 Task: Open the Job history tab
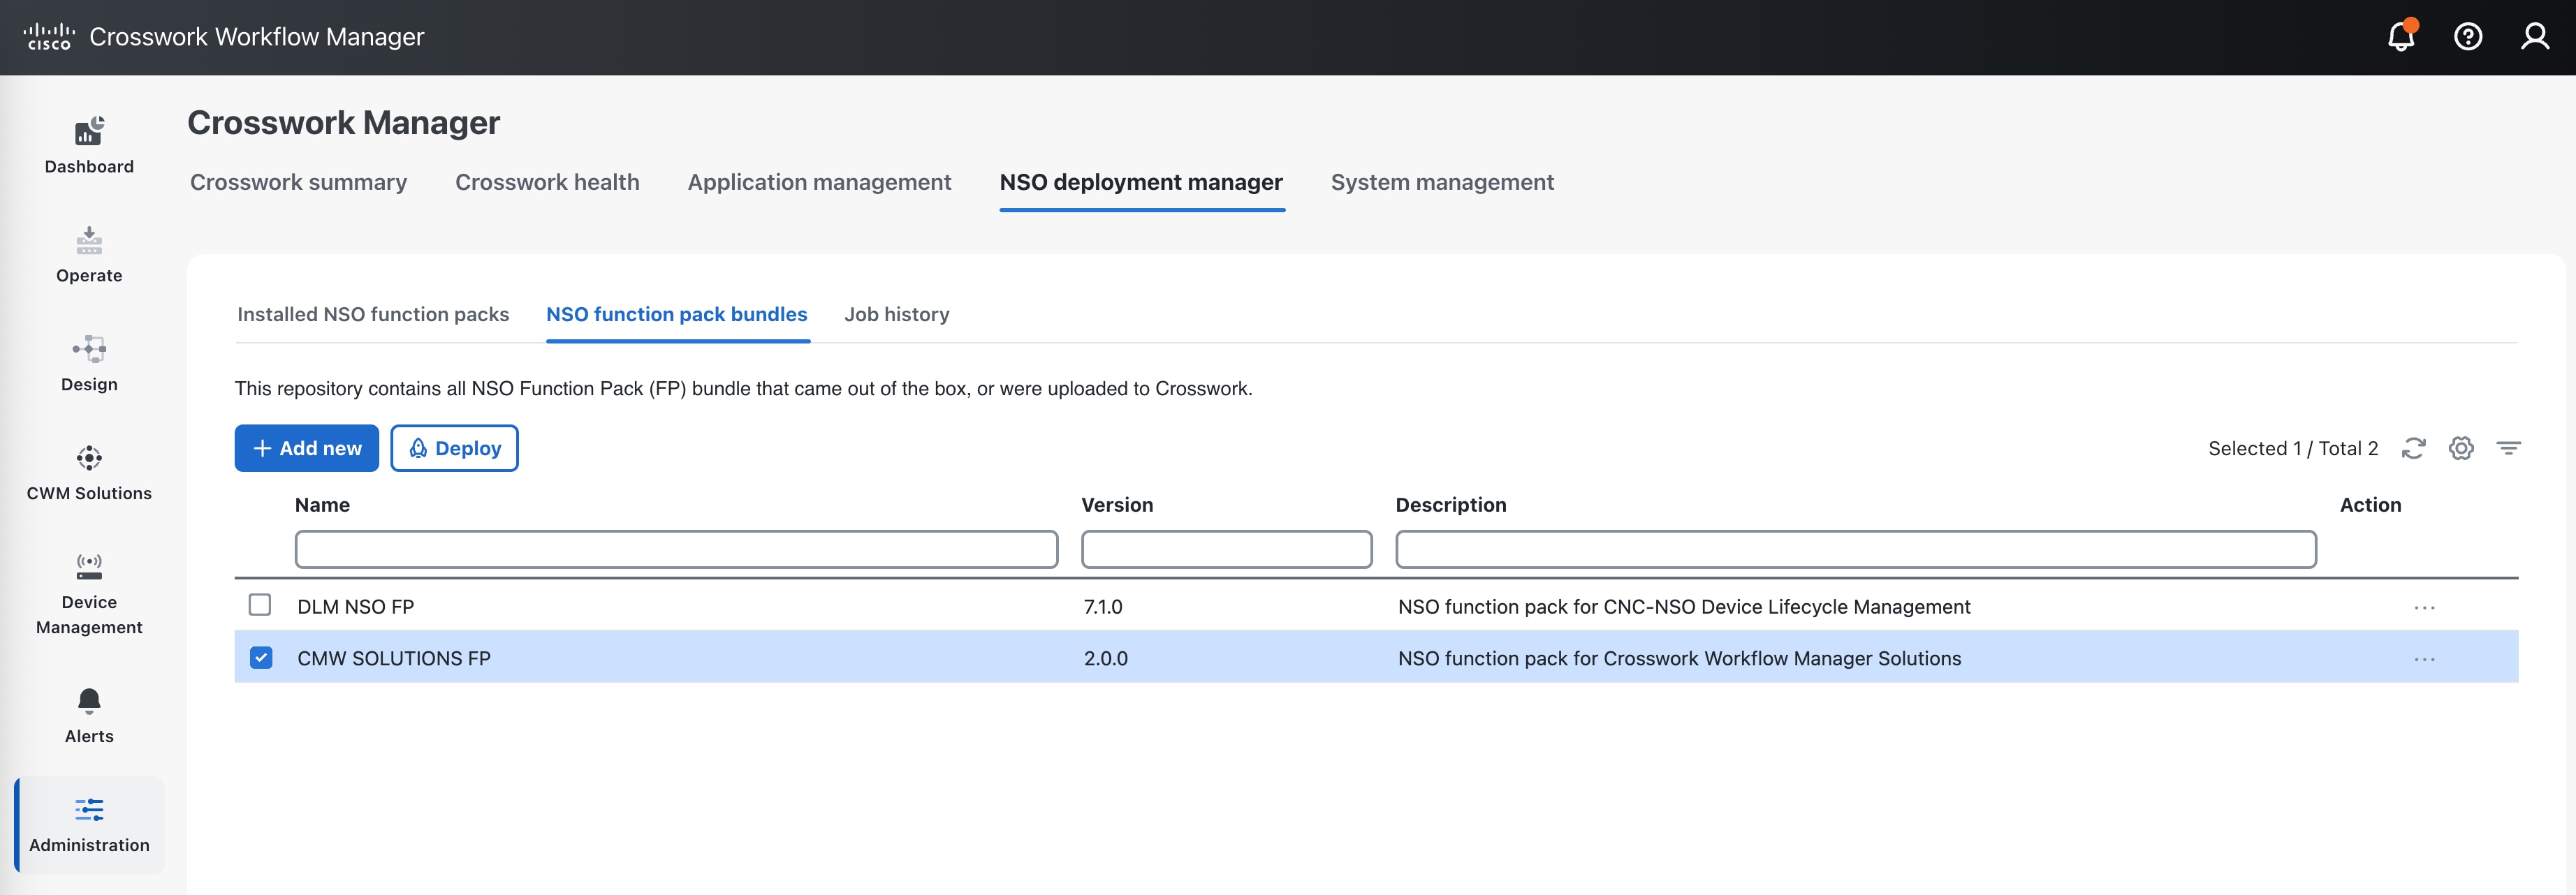897,314
